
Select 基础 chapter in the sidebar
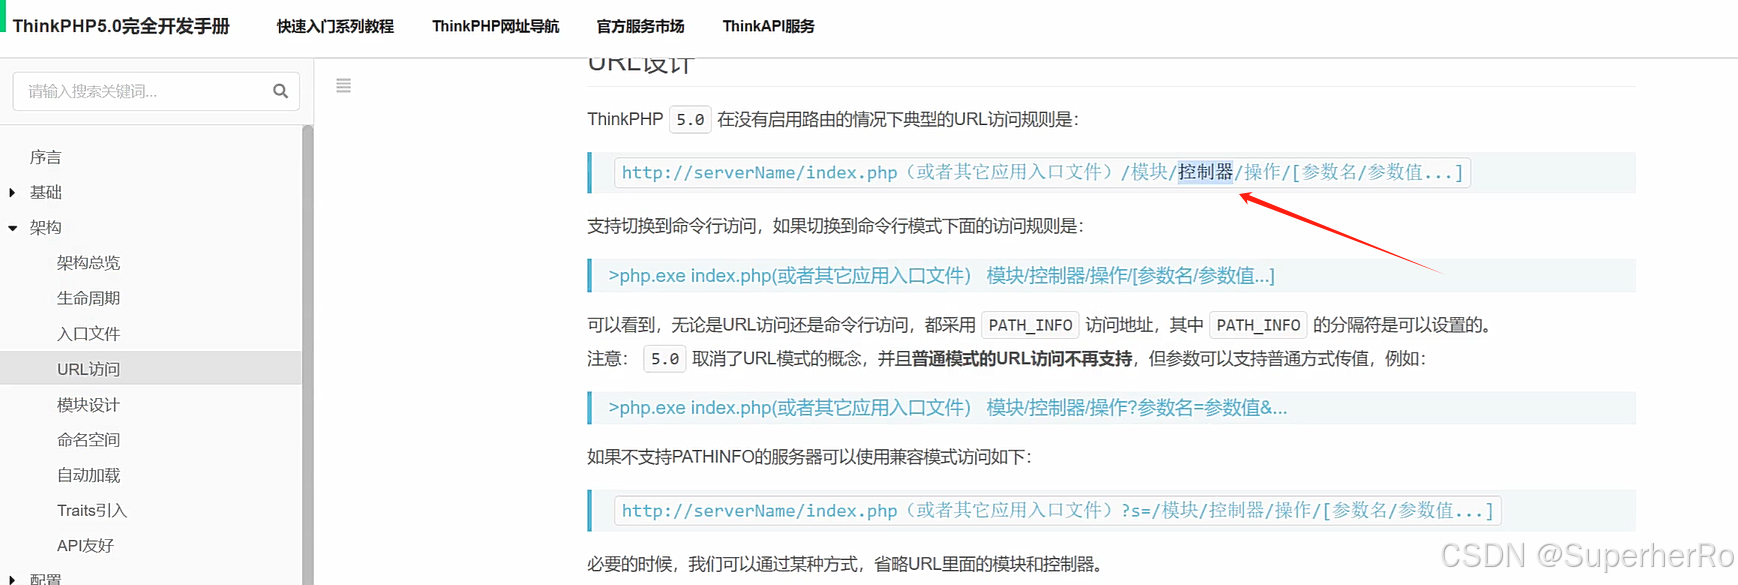[x=46, y=192]
